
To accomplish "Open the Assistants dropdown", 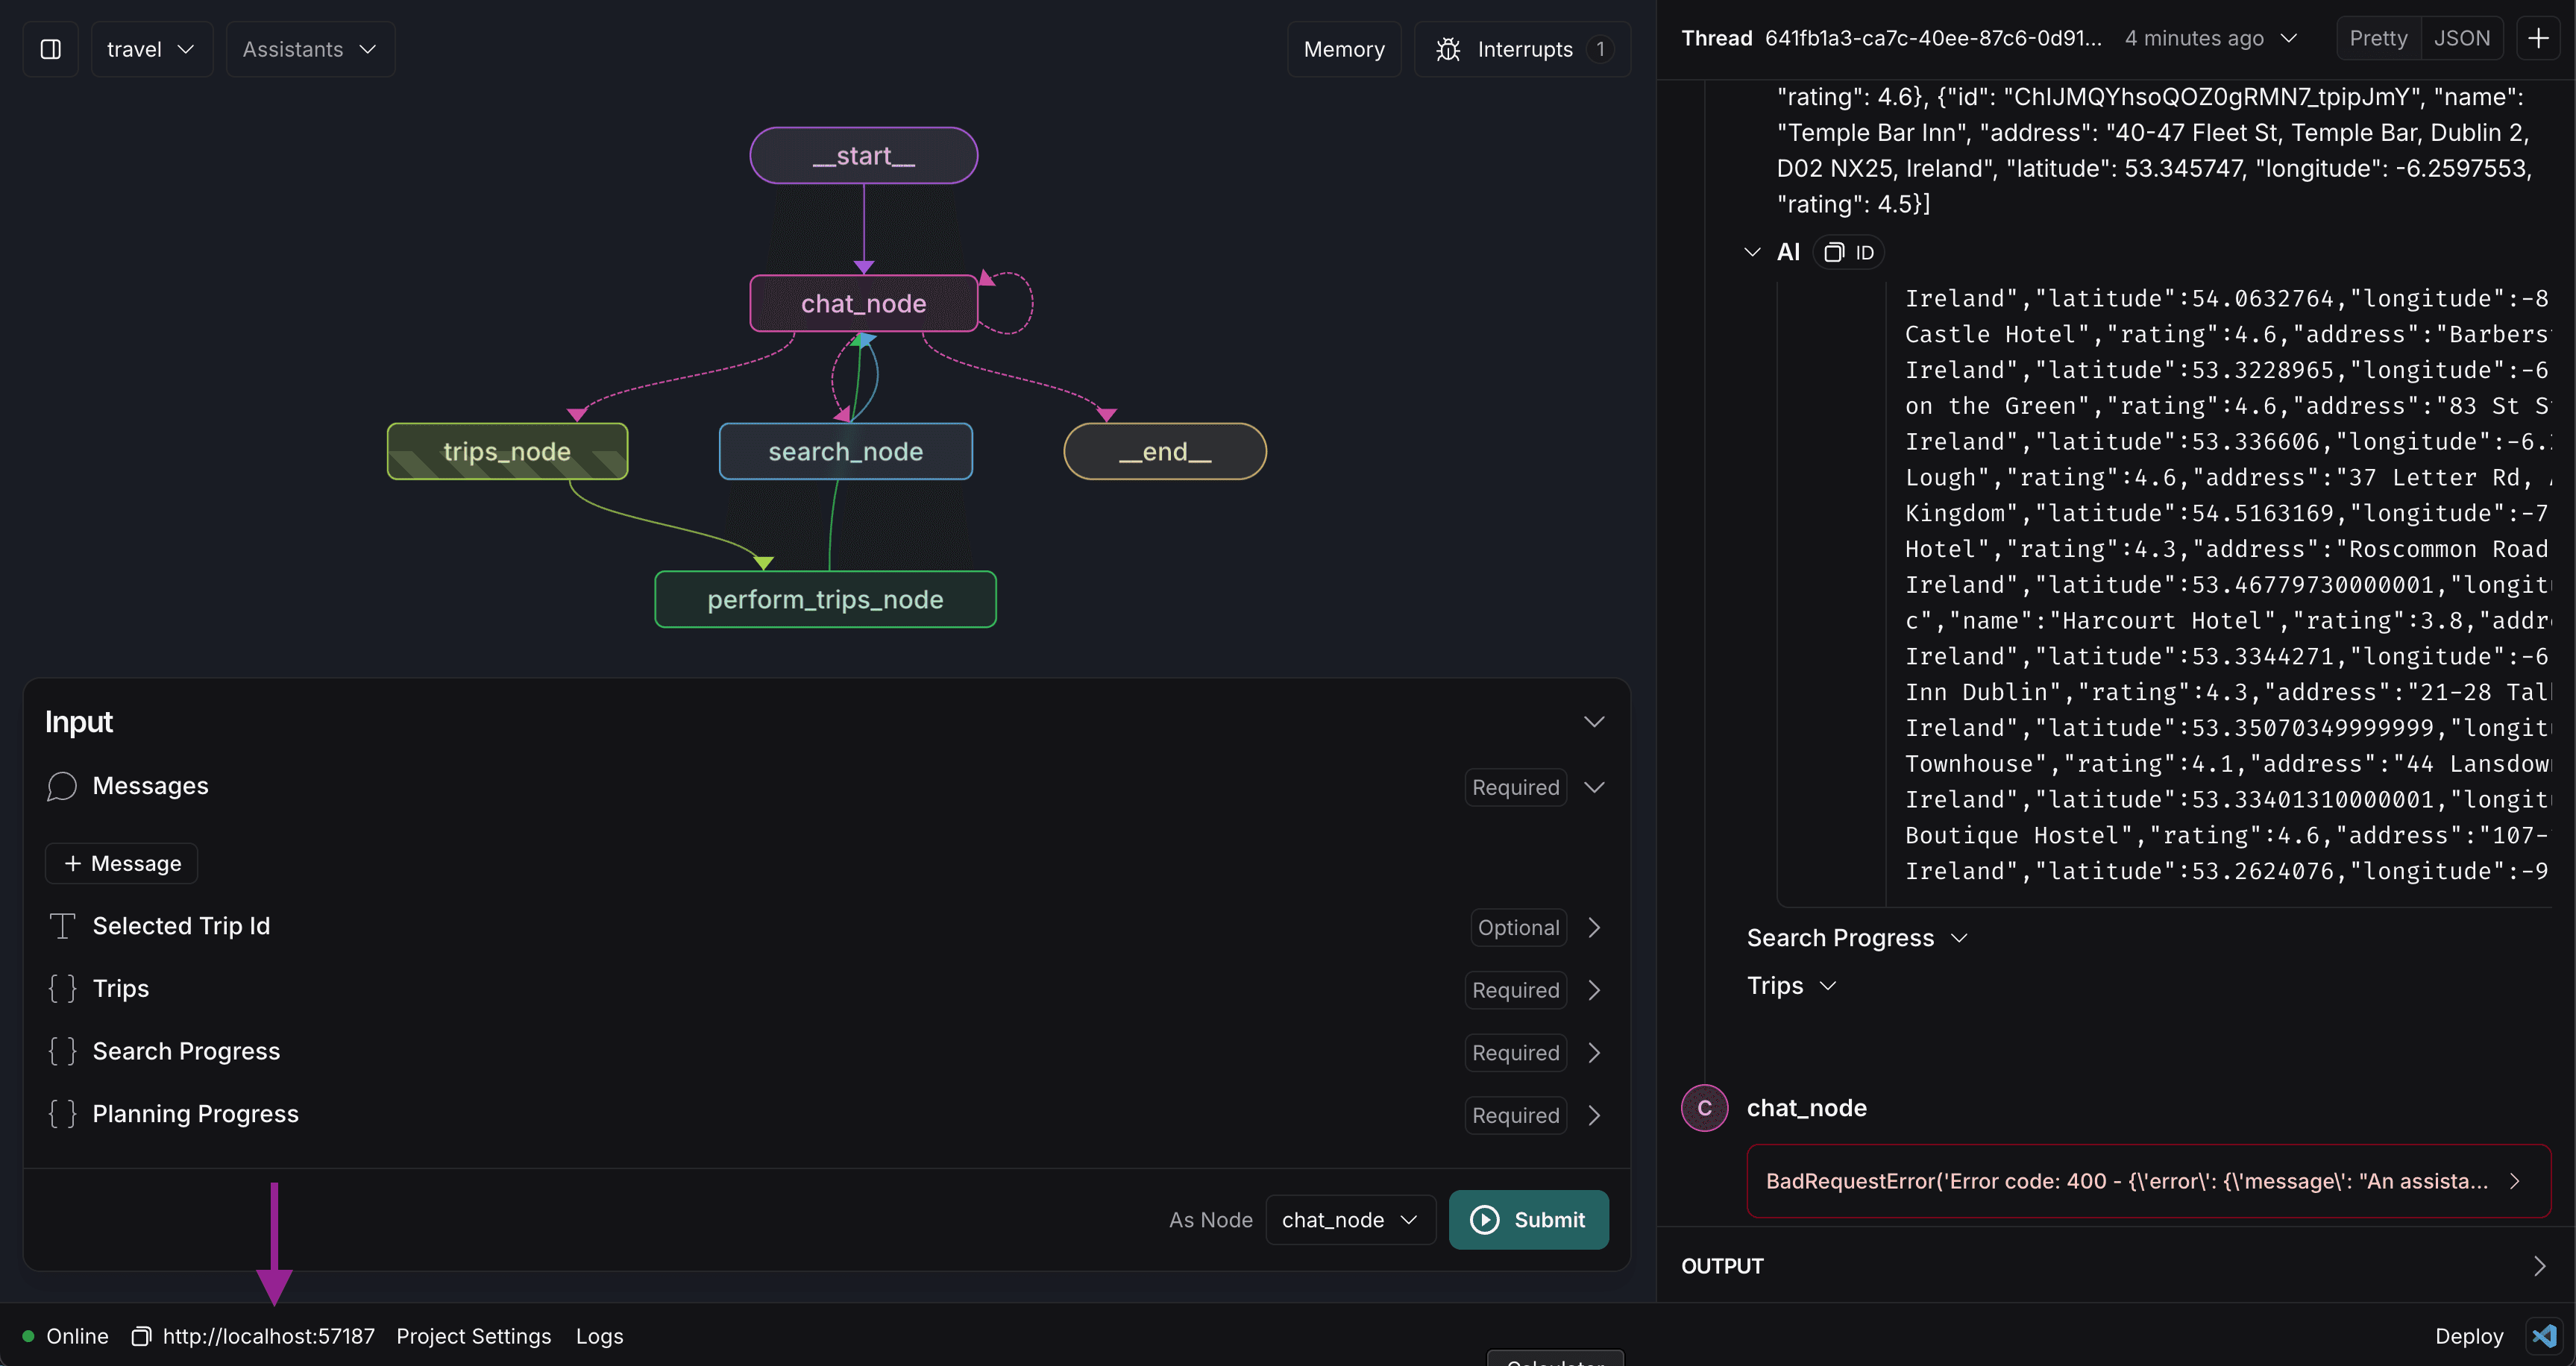I will coord(310,49).
